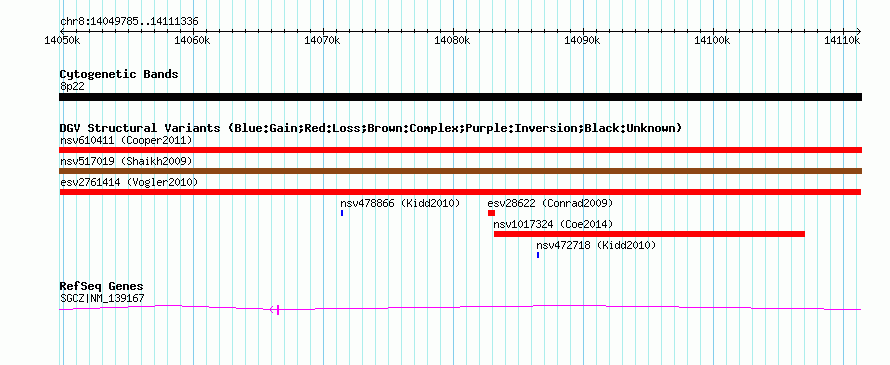Select the nsv472718 blue gain marker
Viewport: 890px width, 365px height.
pos(538,255)
